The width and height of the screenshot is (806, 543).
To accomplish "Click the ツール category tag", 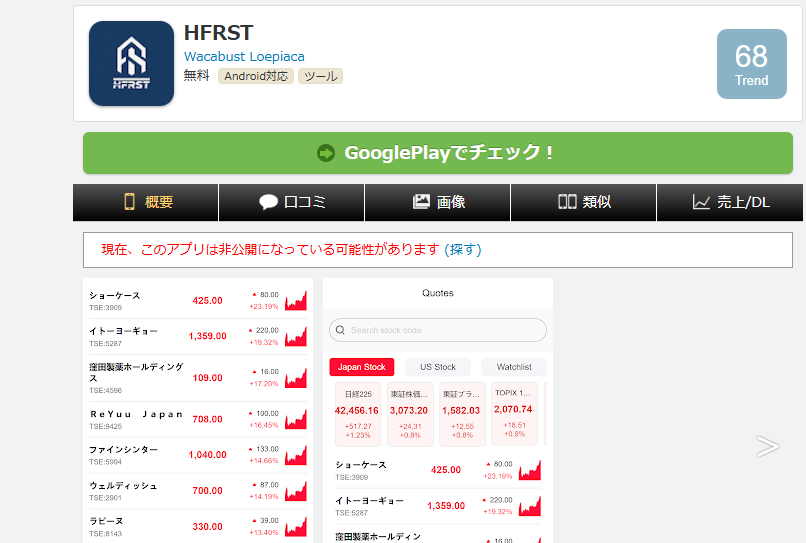I will [x=320, y=76].
